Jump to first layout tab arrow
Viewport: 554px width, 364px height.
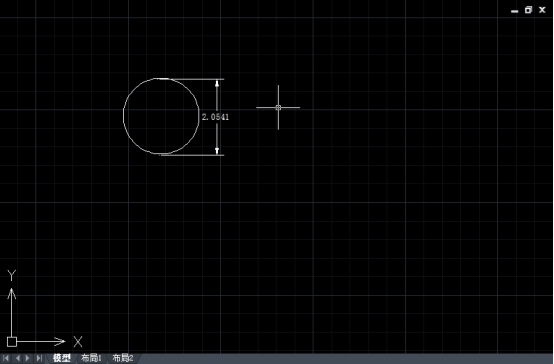click(6, 358)
